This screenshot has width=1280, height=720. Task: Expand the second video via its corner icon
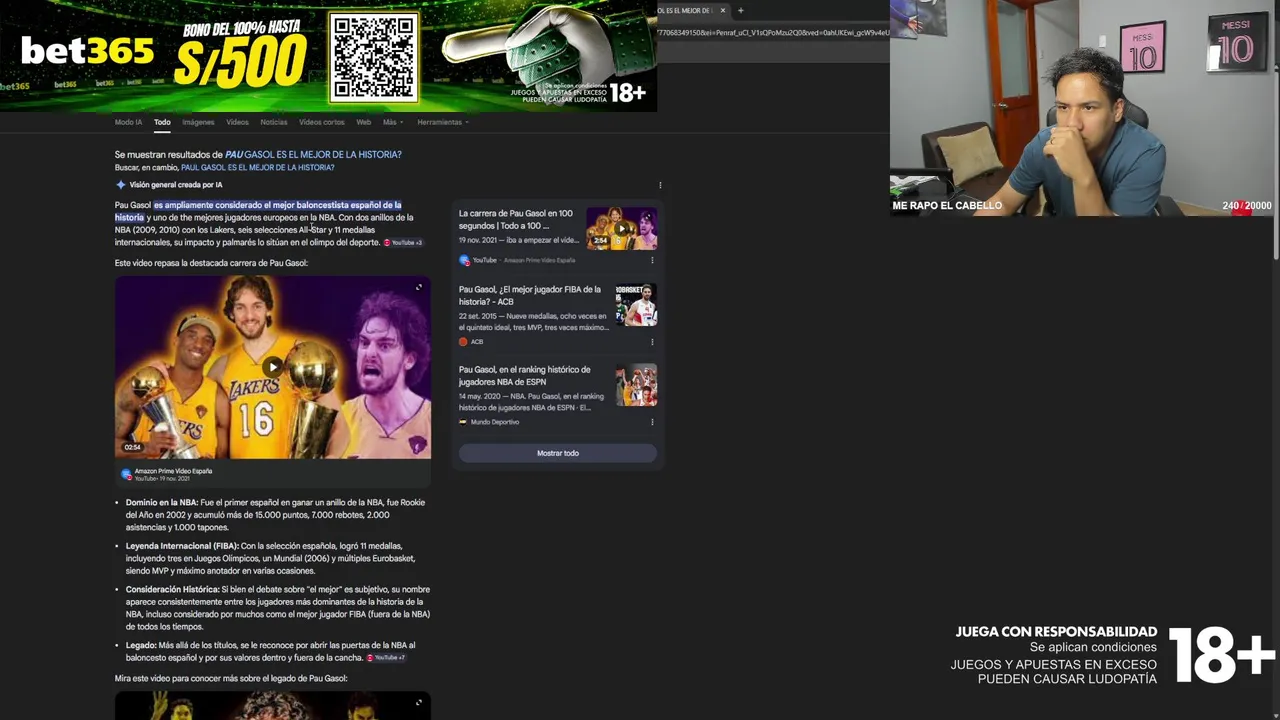[x=419, y=703]
